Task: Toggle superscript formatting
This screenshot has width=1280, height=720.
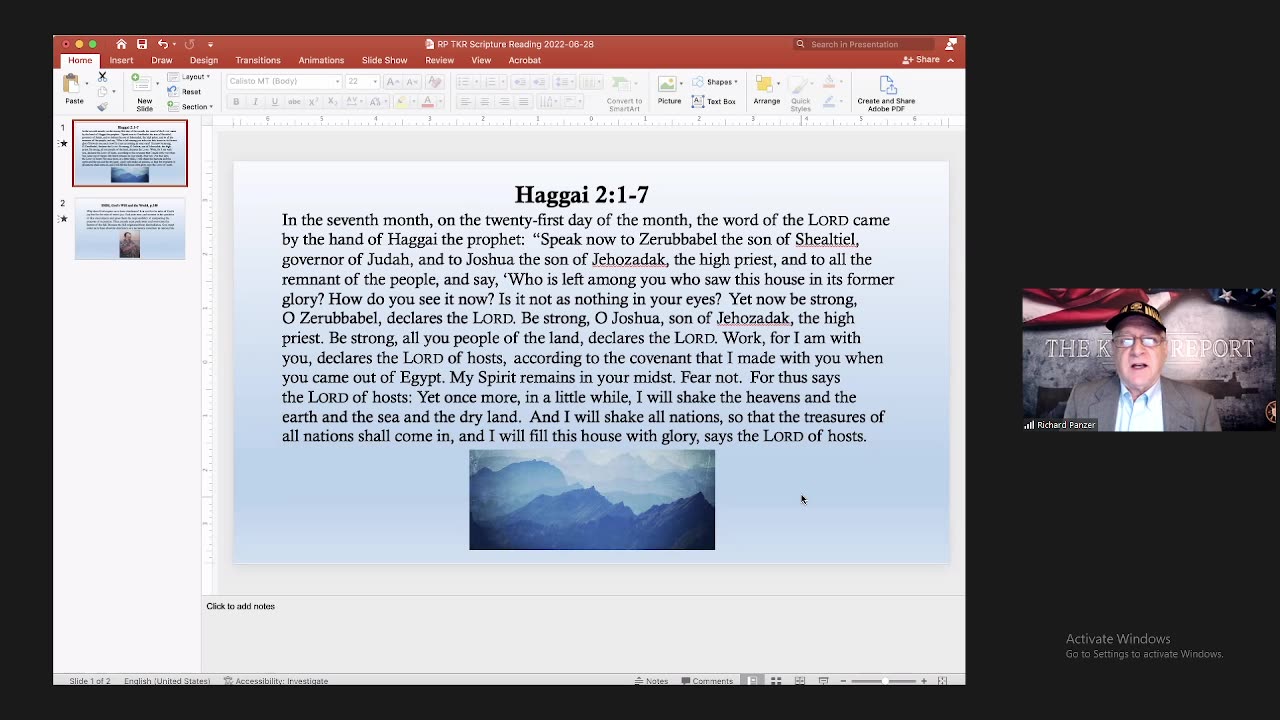Action: [314, 102]
